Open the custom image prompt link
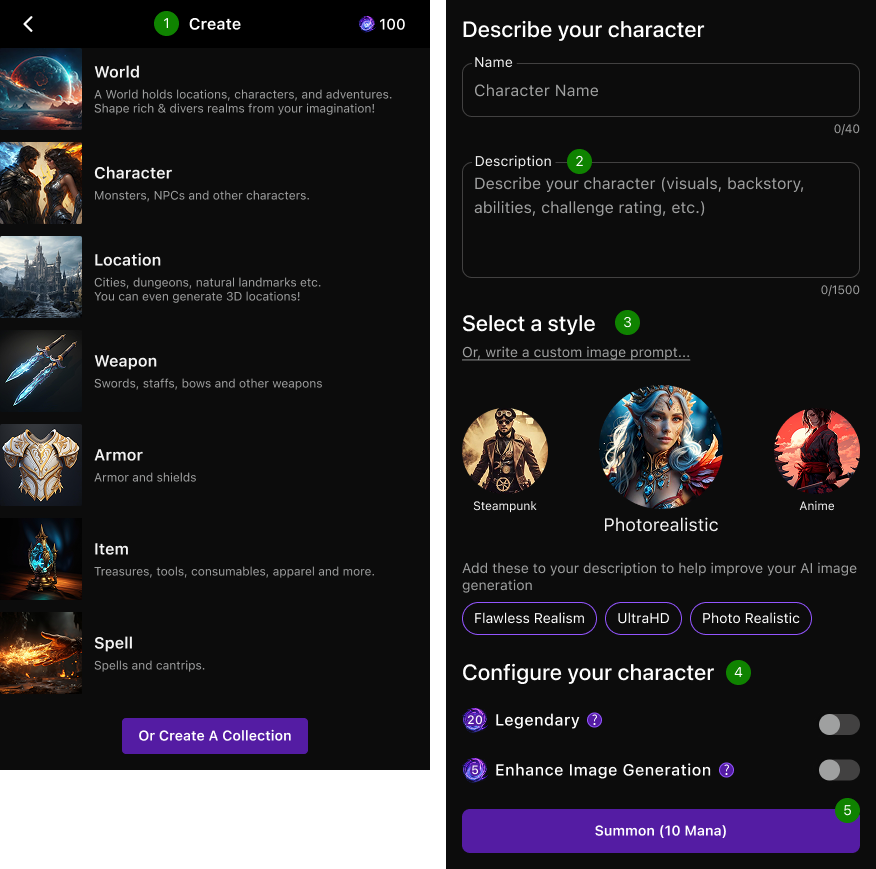876x869 pixels. point(575,353)
